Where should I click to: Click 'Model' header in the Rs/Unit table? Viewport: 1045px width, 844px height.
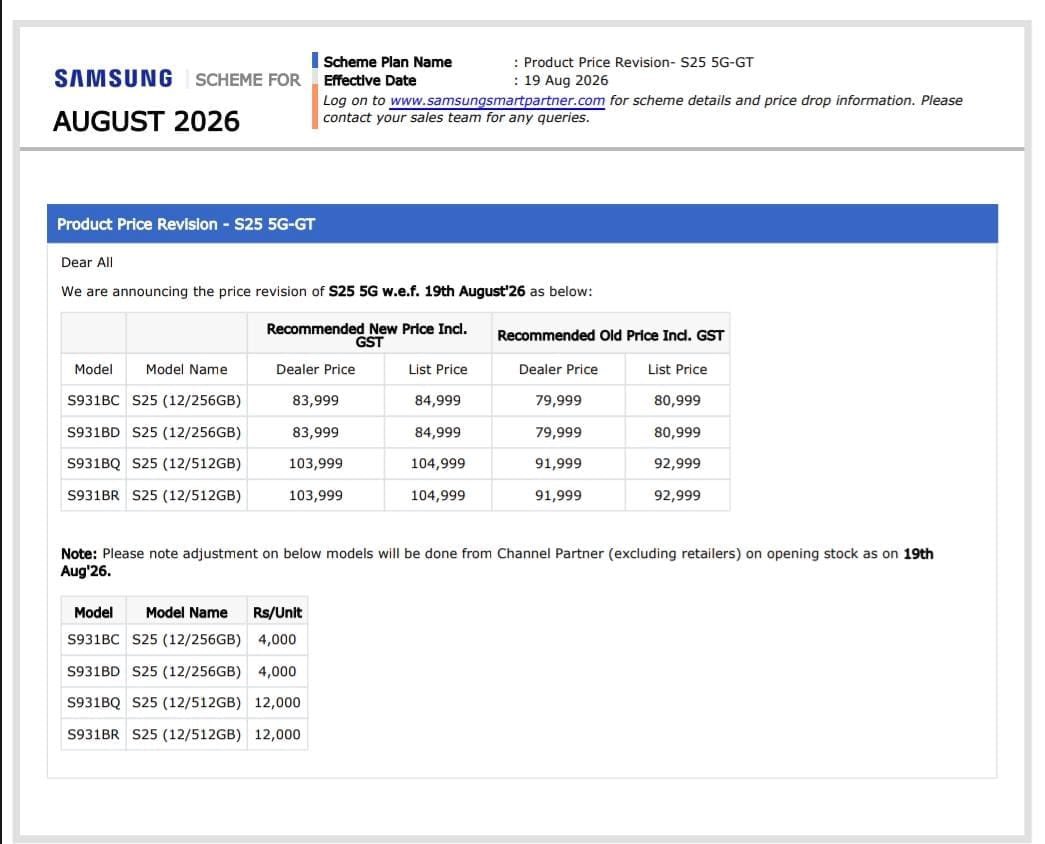93,613
